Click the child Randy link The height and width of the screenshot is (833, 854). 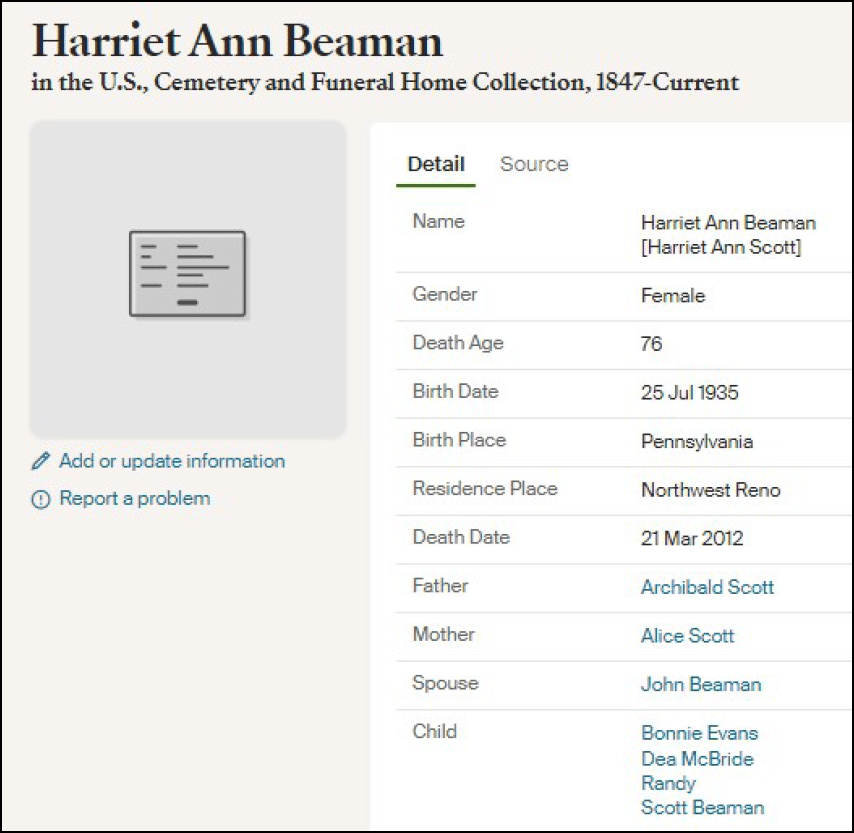pos(668,783)
